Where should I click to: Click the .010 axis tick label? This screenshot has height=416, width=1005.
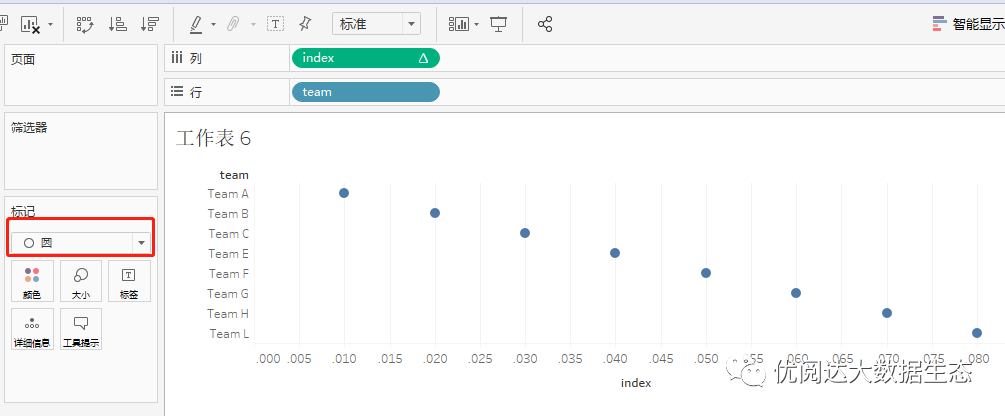344,359
